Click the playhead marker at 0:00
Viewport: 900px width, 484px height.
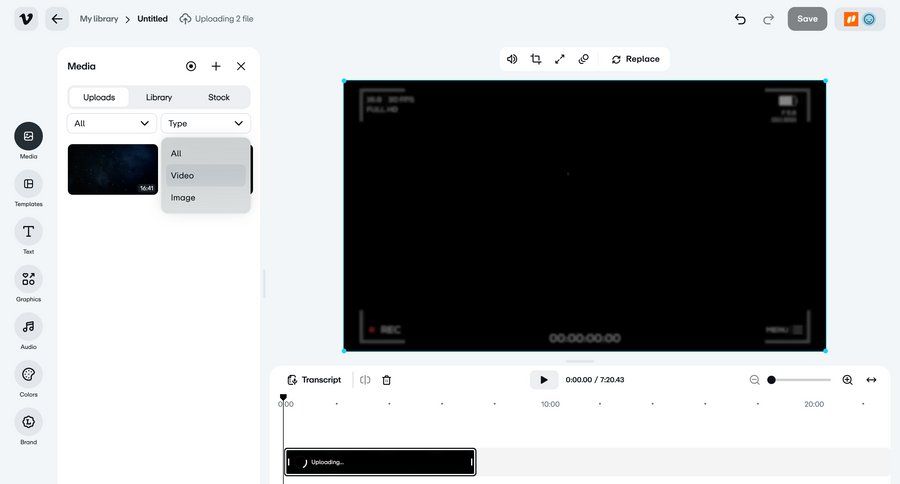click(283, 397)
